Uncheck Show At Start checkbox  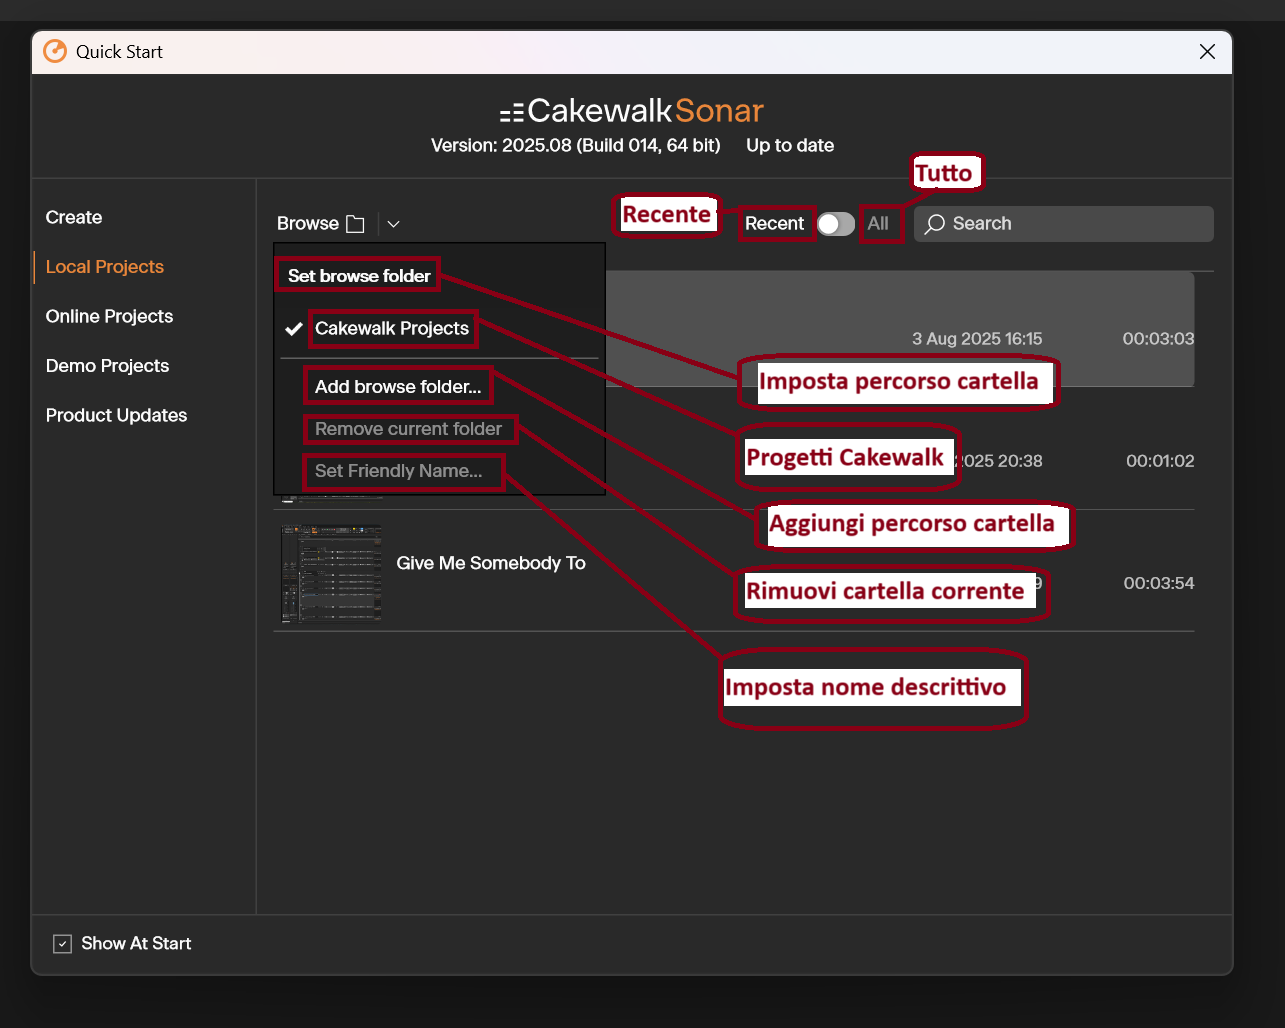click(x=62, y=944)
